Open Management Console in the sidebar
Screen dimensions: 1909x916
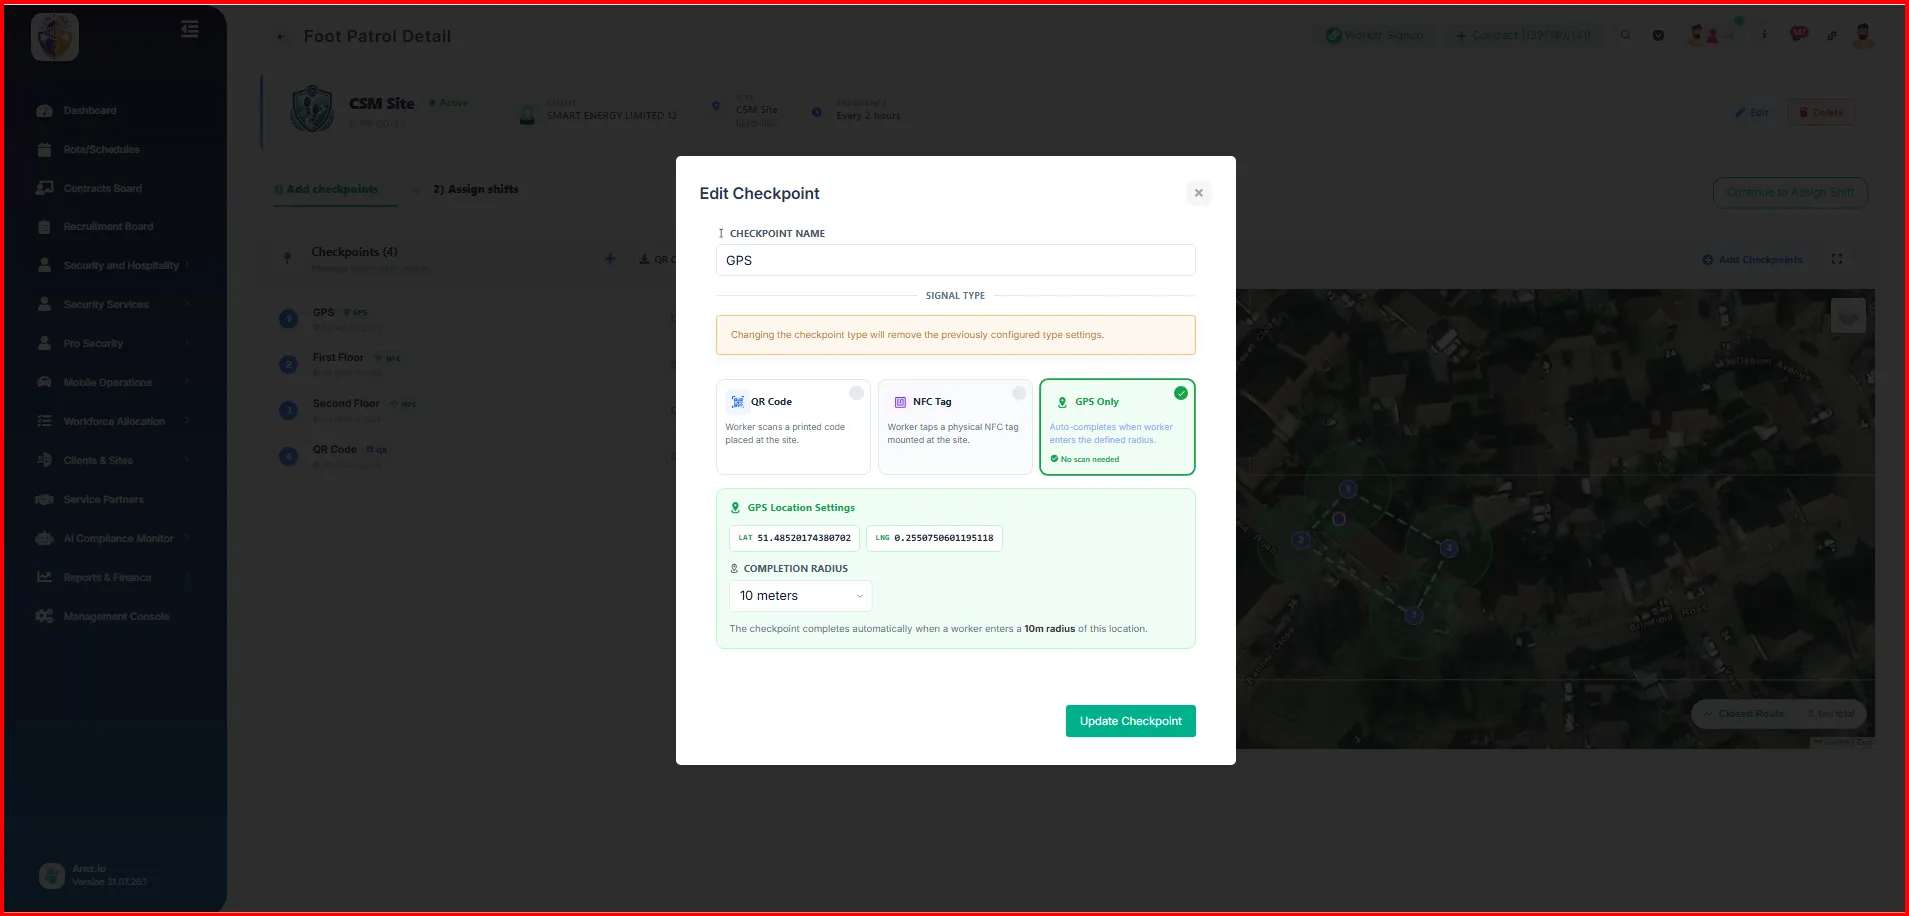[116, 617]
